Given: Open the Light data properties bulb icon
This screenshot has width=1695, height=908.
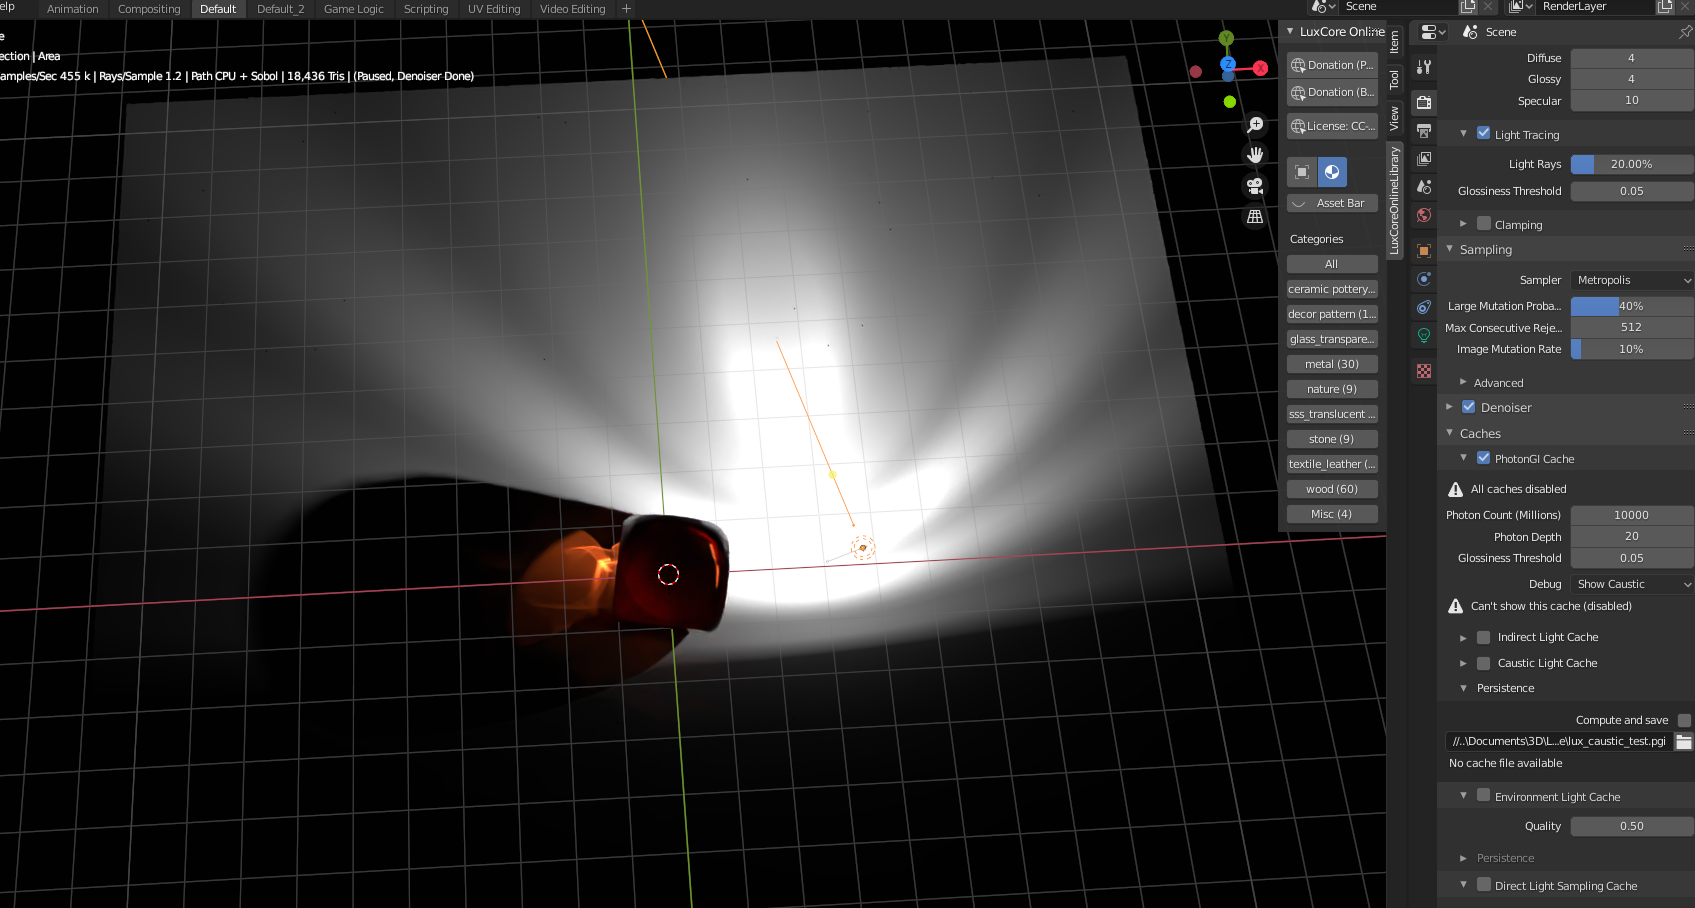Looking at the screenshot, I should click(x=1424, y=336).
